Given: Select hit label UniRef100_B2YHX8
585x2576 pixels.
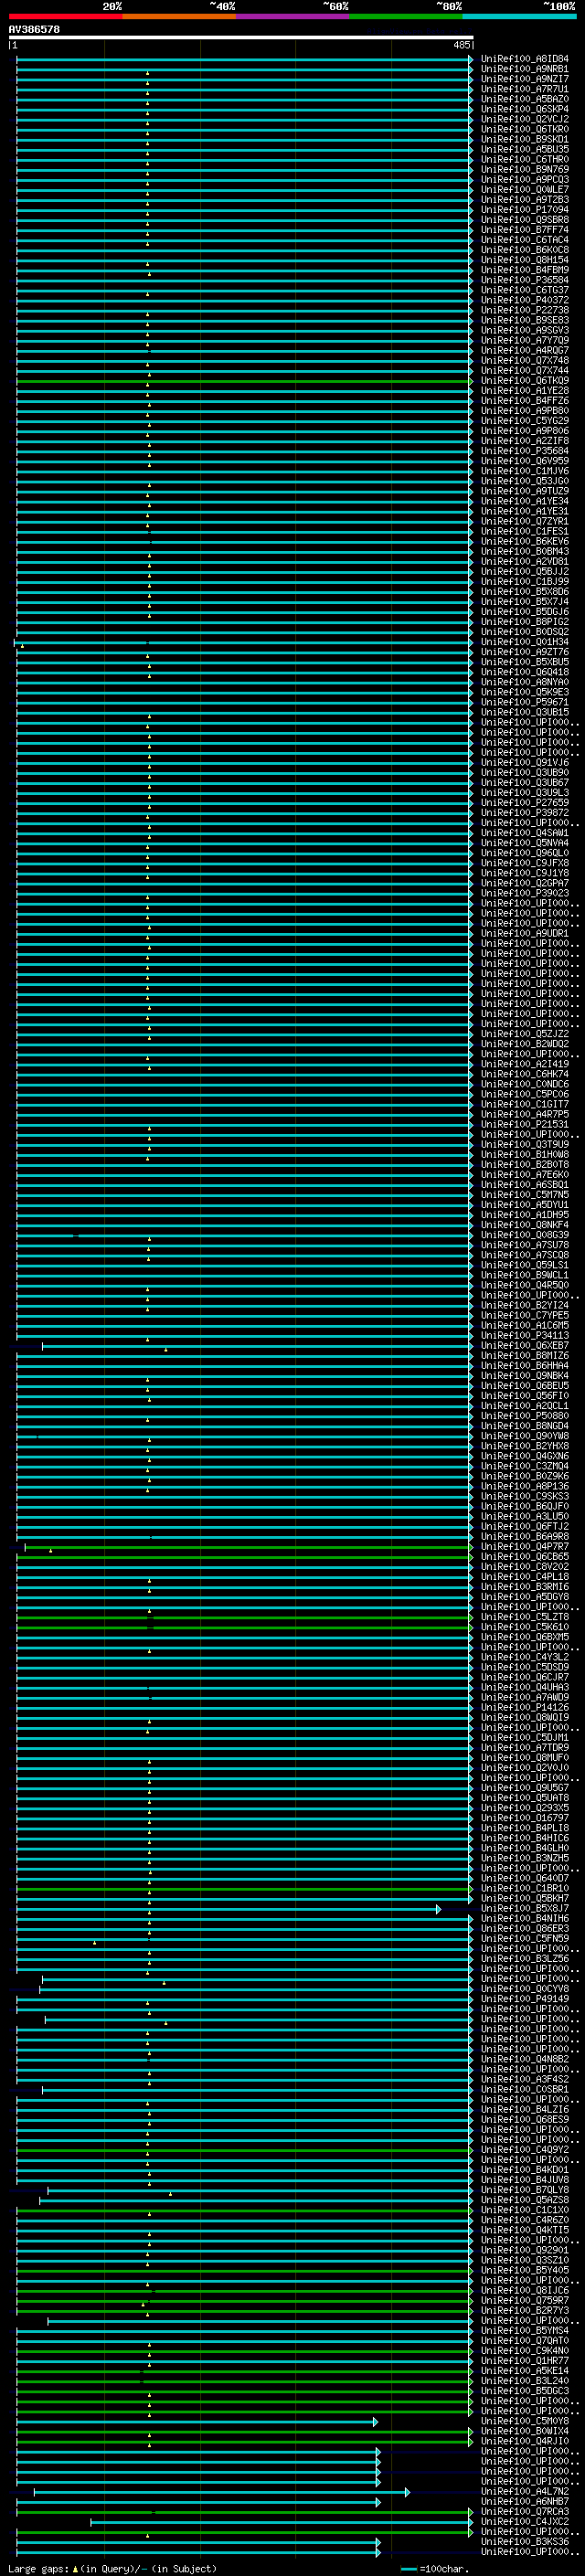Looking at the screenshot, I should 525,1446.
